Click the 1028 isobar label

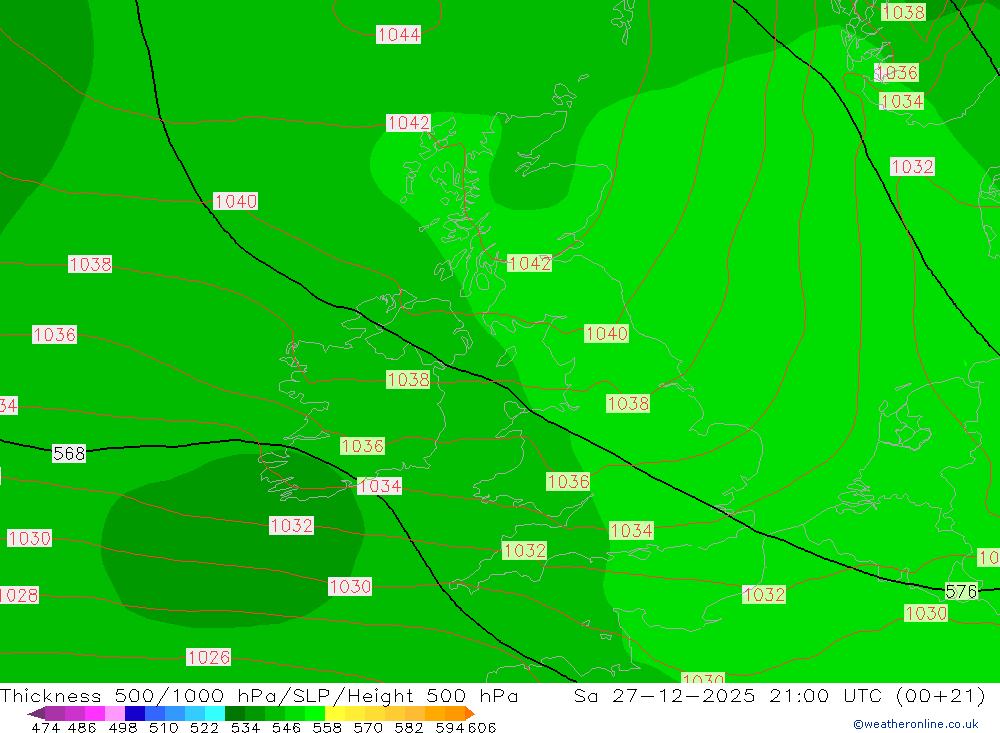[18, 595]
